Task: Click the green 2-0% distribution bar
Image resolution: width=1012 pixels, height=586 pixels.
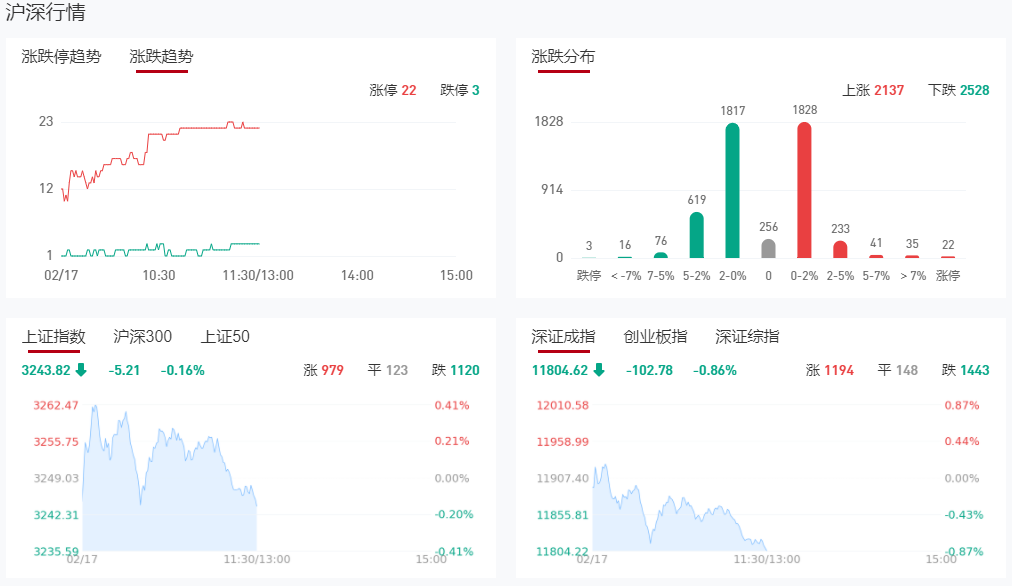Action: tap(732, 190)
